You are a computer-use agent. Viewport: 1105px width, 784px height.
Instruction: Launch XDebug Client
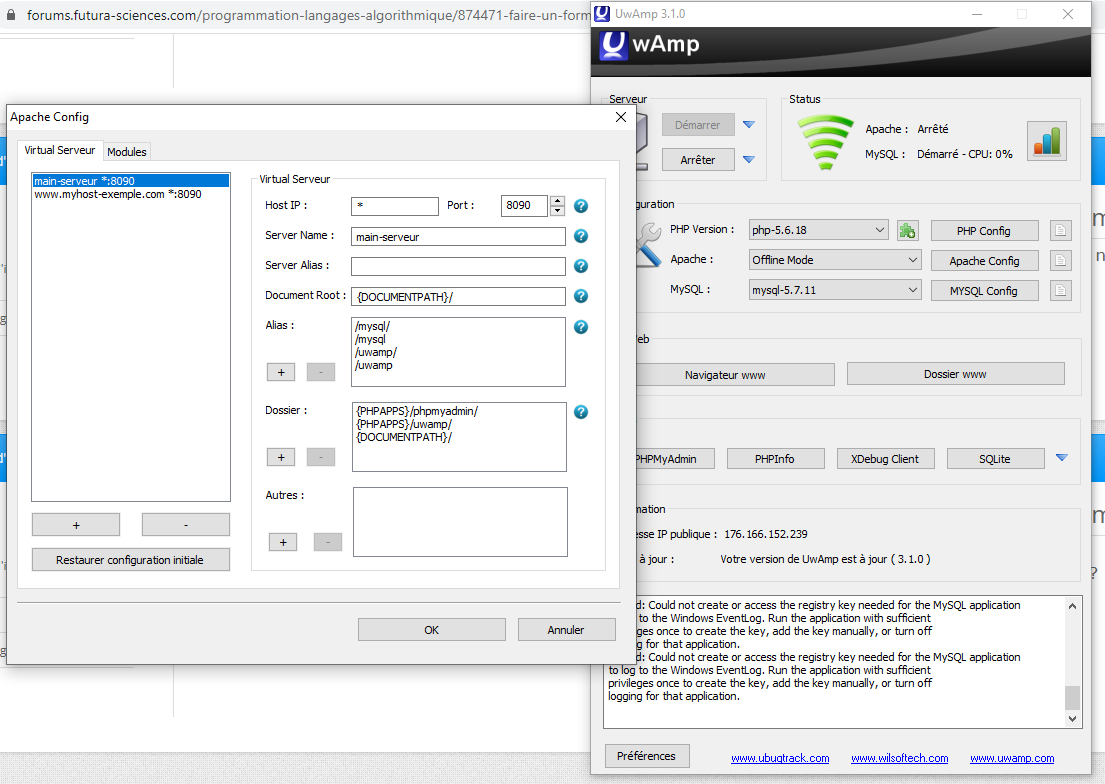click(x=885, y=459)
